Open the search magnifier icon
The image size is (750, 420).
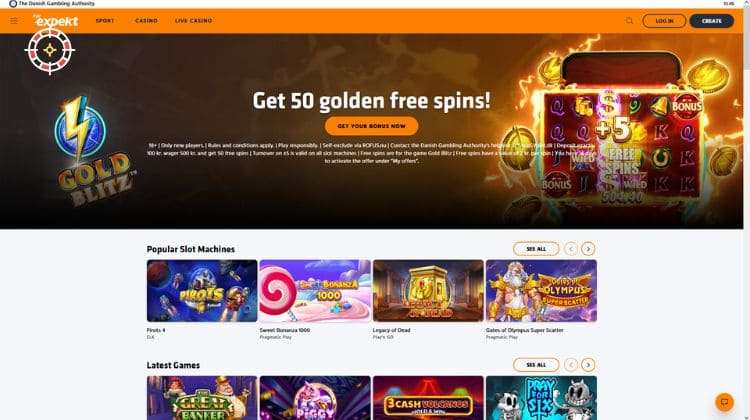pyautogui.click(x=629, y=21)
